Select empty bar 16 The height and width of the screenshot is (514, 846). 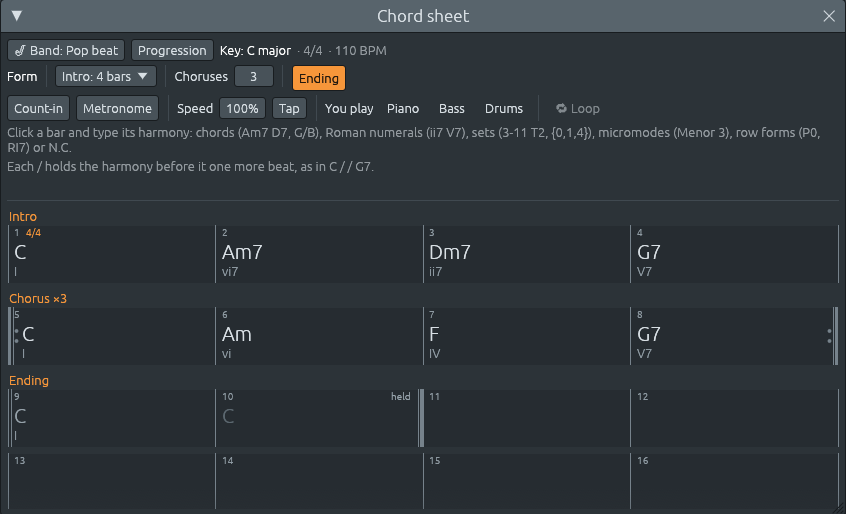point(734,481)
